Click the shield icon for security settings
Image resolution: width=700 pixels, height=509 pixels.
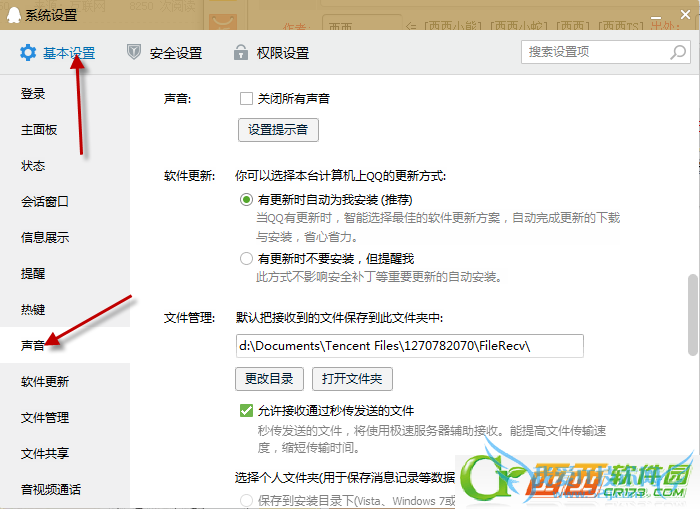[133, 52]
